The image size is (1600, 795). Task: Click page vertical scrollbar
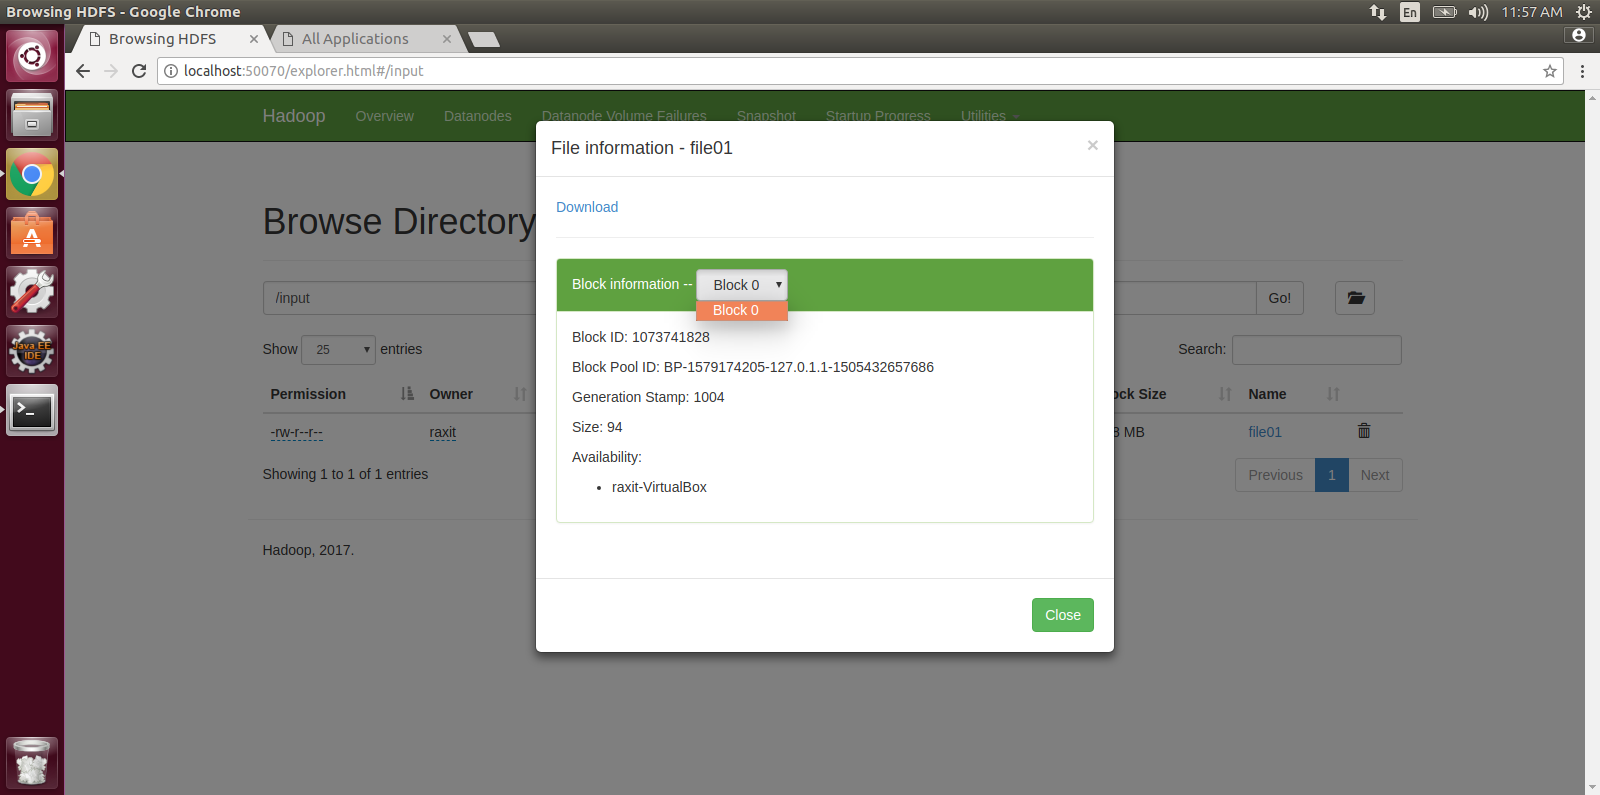(1592, 442)
